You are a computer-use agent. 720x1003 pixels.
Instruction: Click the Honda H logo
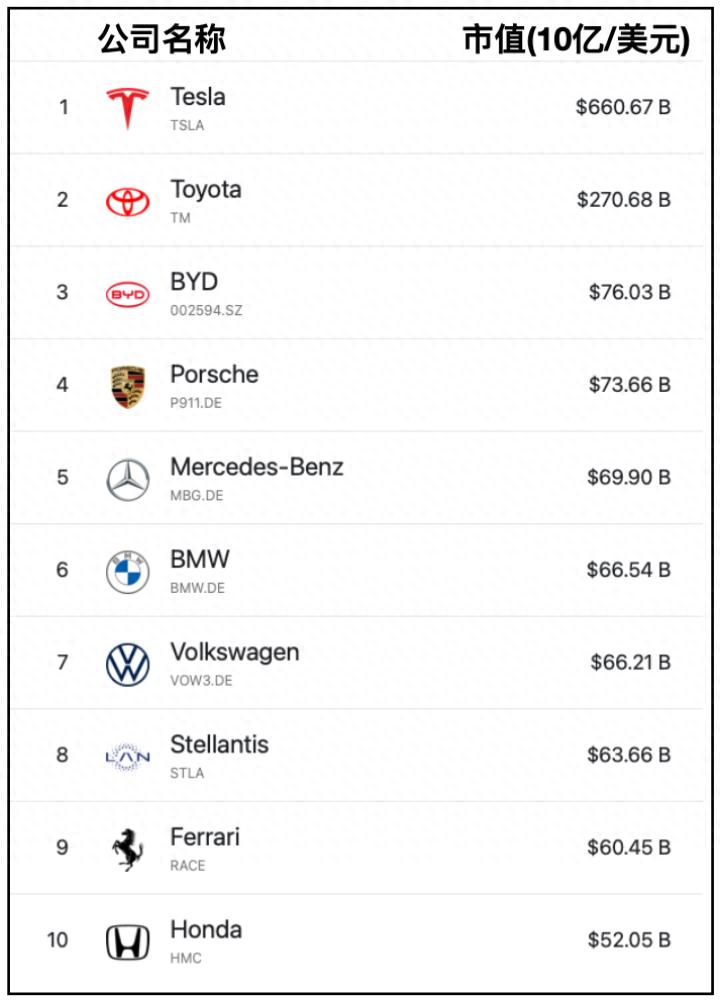[128, 942]
